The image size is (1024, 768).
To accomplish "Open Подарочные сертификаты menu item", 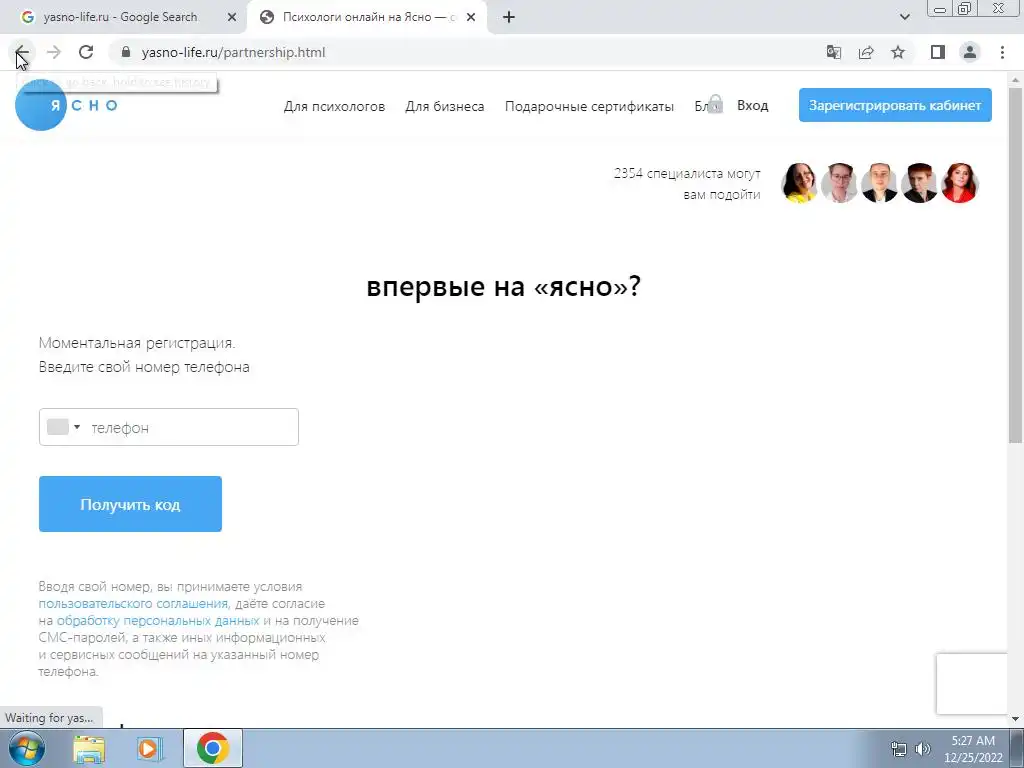I will (x=589, y=106).
